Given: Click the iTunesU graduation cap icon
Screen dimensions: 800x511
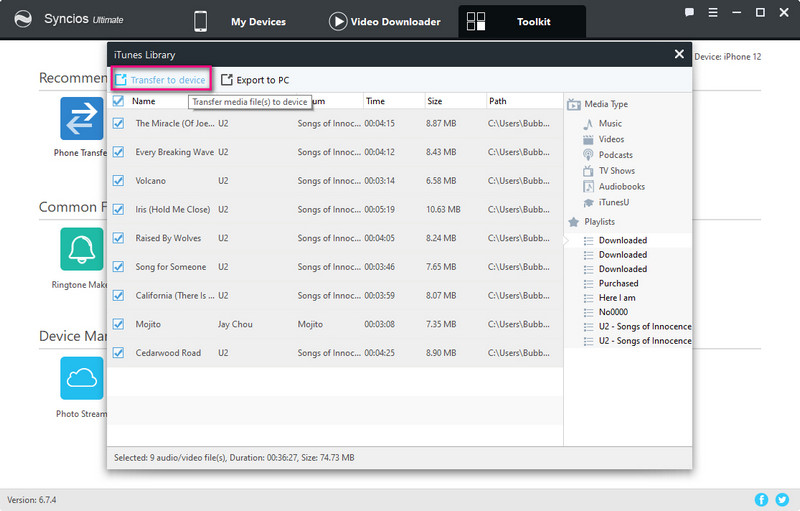Looking at the screenshot, I should click(x=588, y=202).
